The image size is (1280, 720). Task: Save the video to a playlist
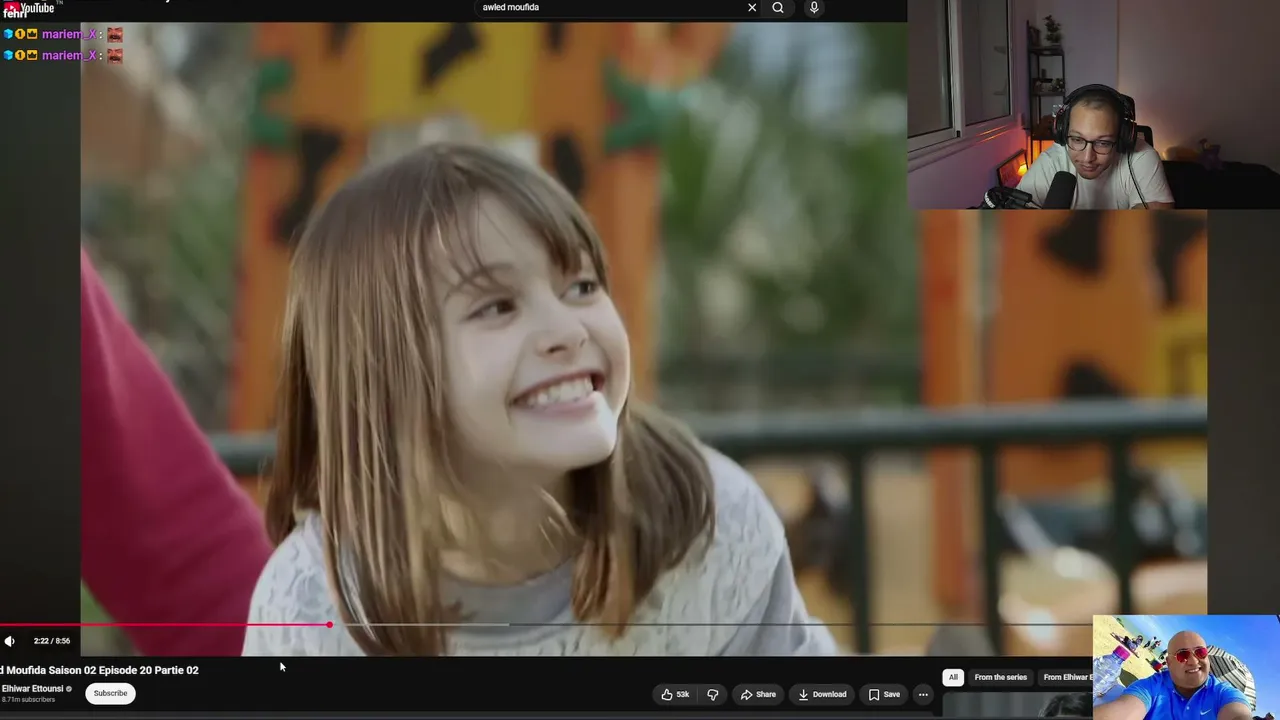click(x=884, y=694)
